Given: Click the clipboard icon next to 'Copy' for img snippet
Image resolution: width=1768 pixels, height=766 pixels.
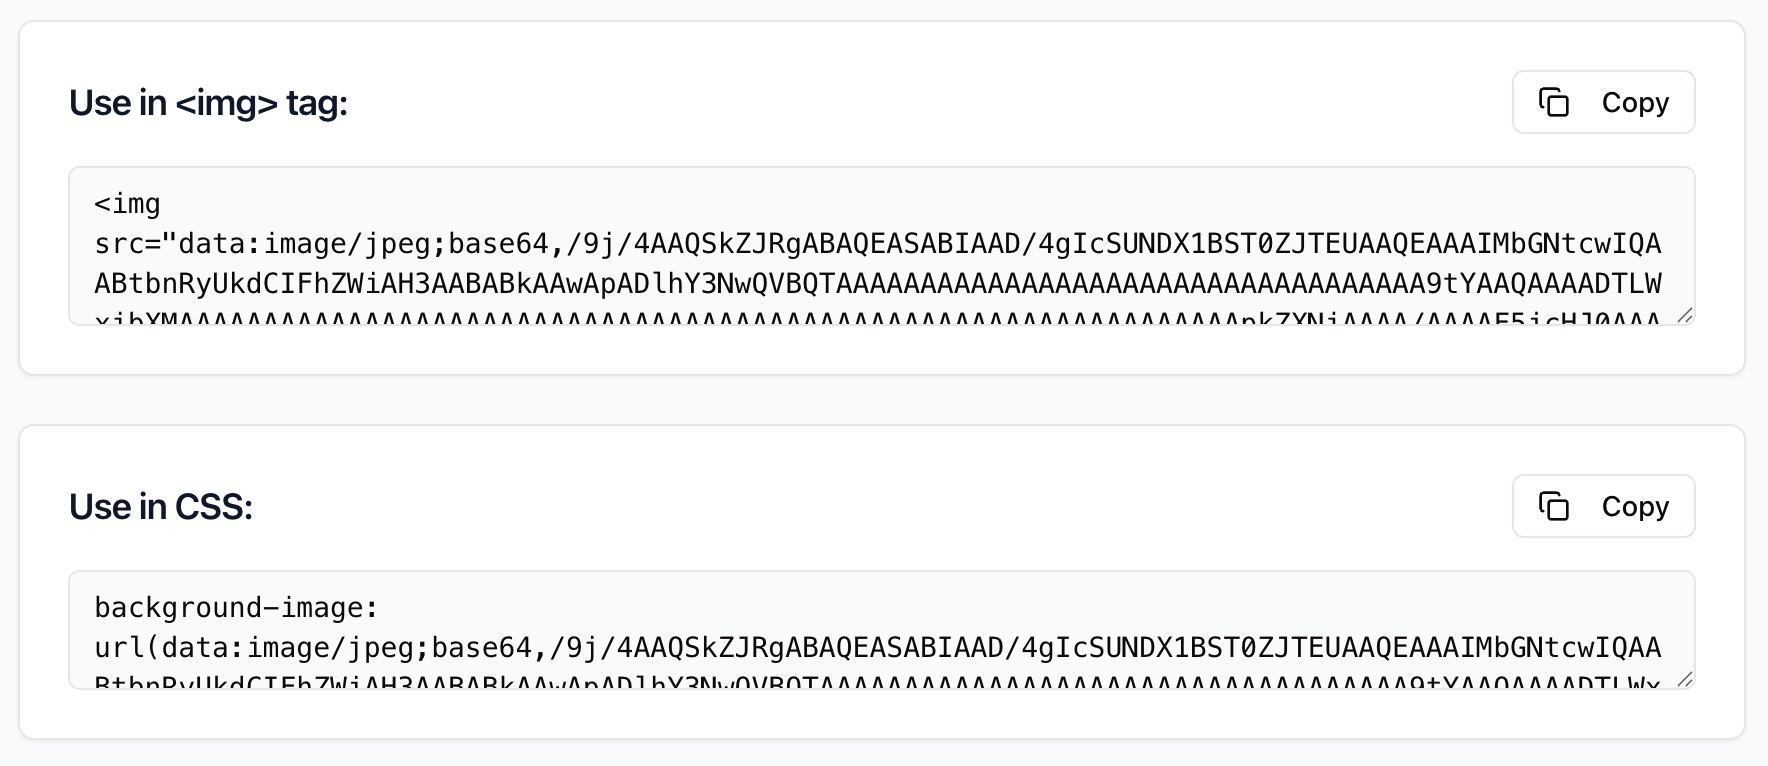Looking at the screenshot, I should (1555, 102).
